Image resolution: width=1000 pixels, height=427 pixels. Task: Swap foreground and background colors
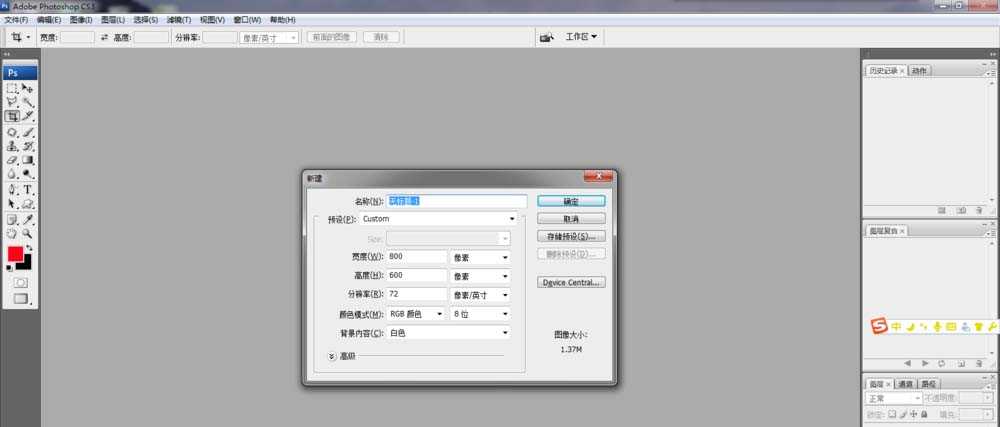[x=29, y=248]
